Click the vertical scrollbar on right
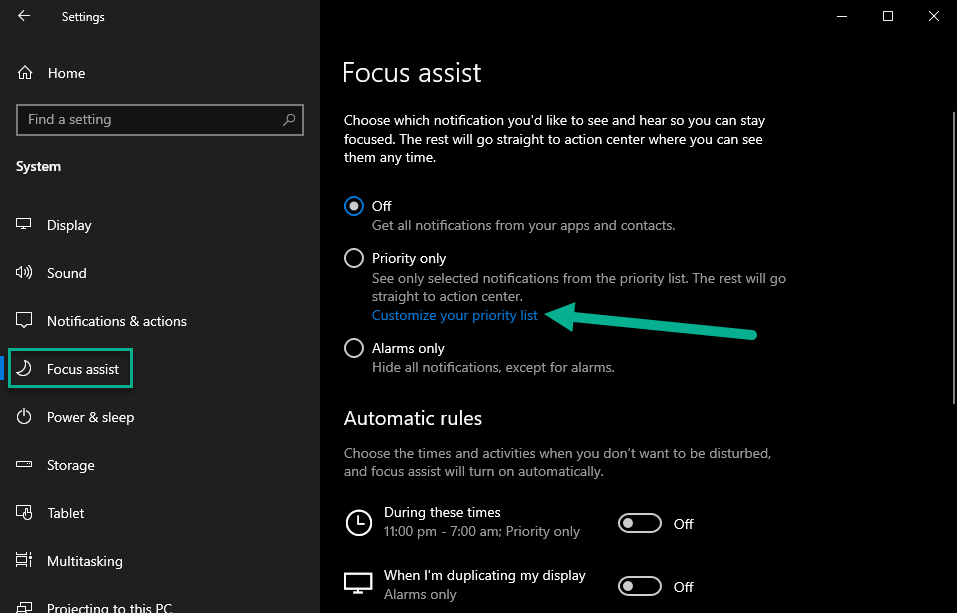Image resolution: width=957 pixels, height=613 pixels. tap(954, 257)
